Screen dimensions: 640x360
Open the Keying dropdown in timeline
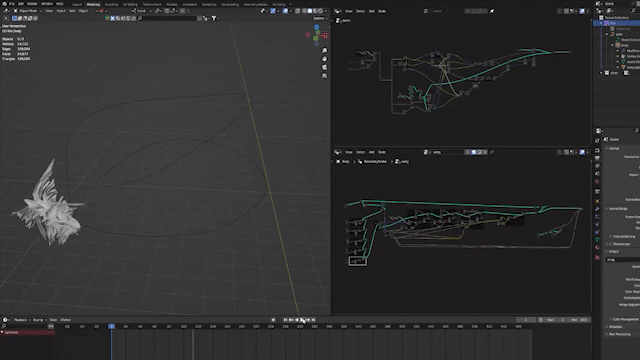point(39,320)
